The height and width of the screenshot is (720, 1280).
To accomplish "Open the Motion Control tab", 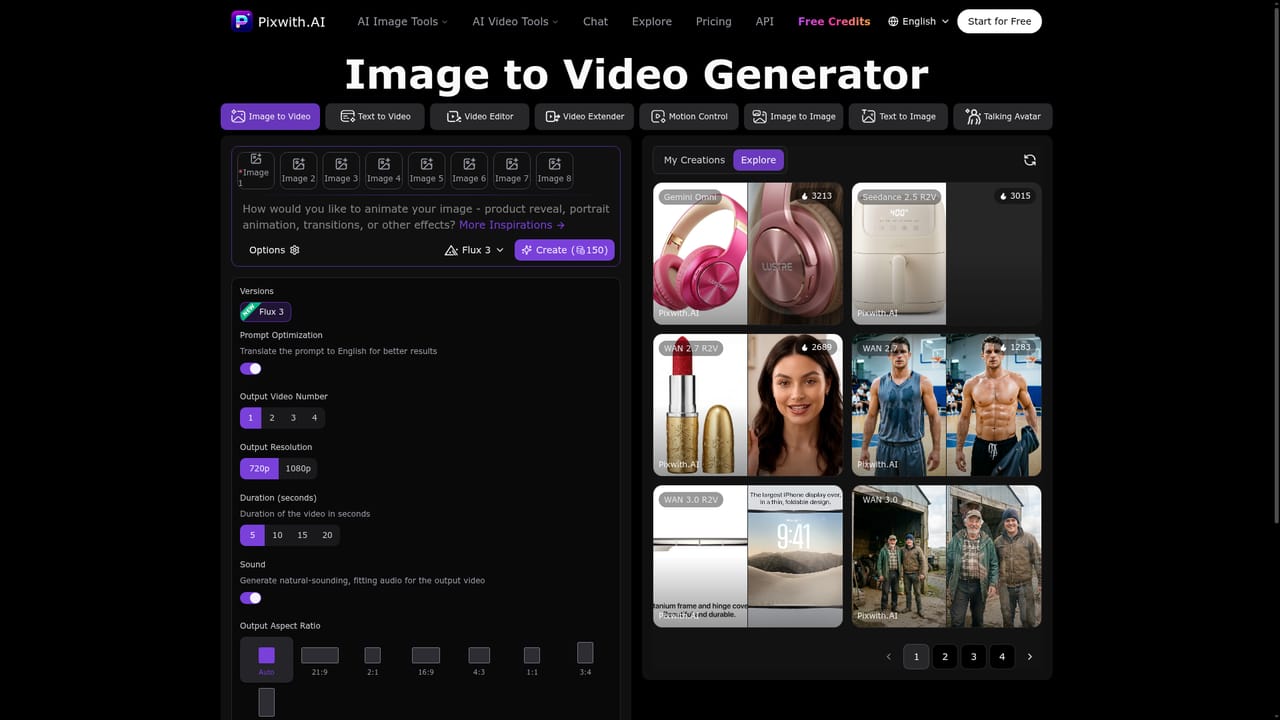I will point(689,116).
